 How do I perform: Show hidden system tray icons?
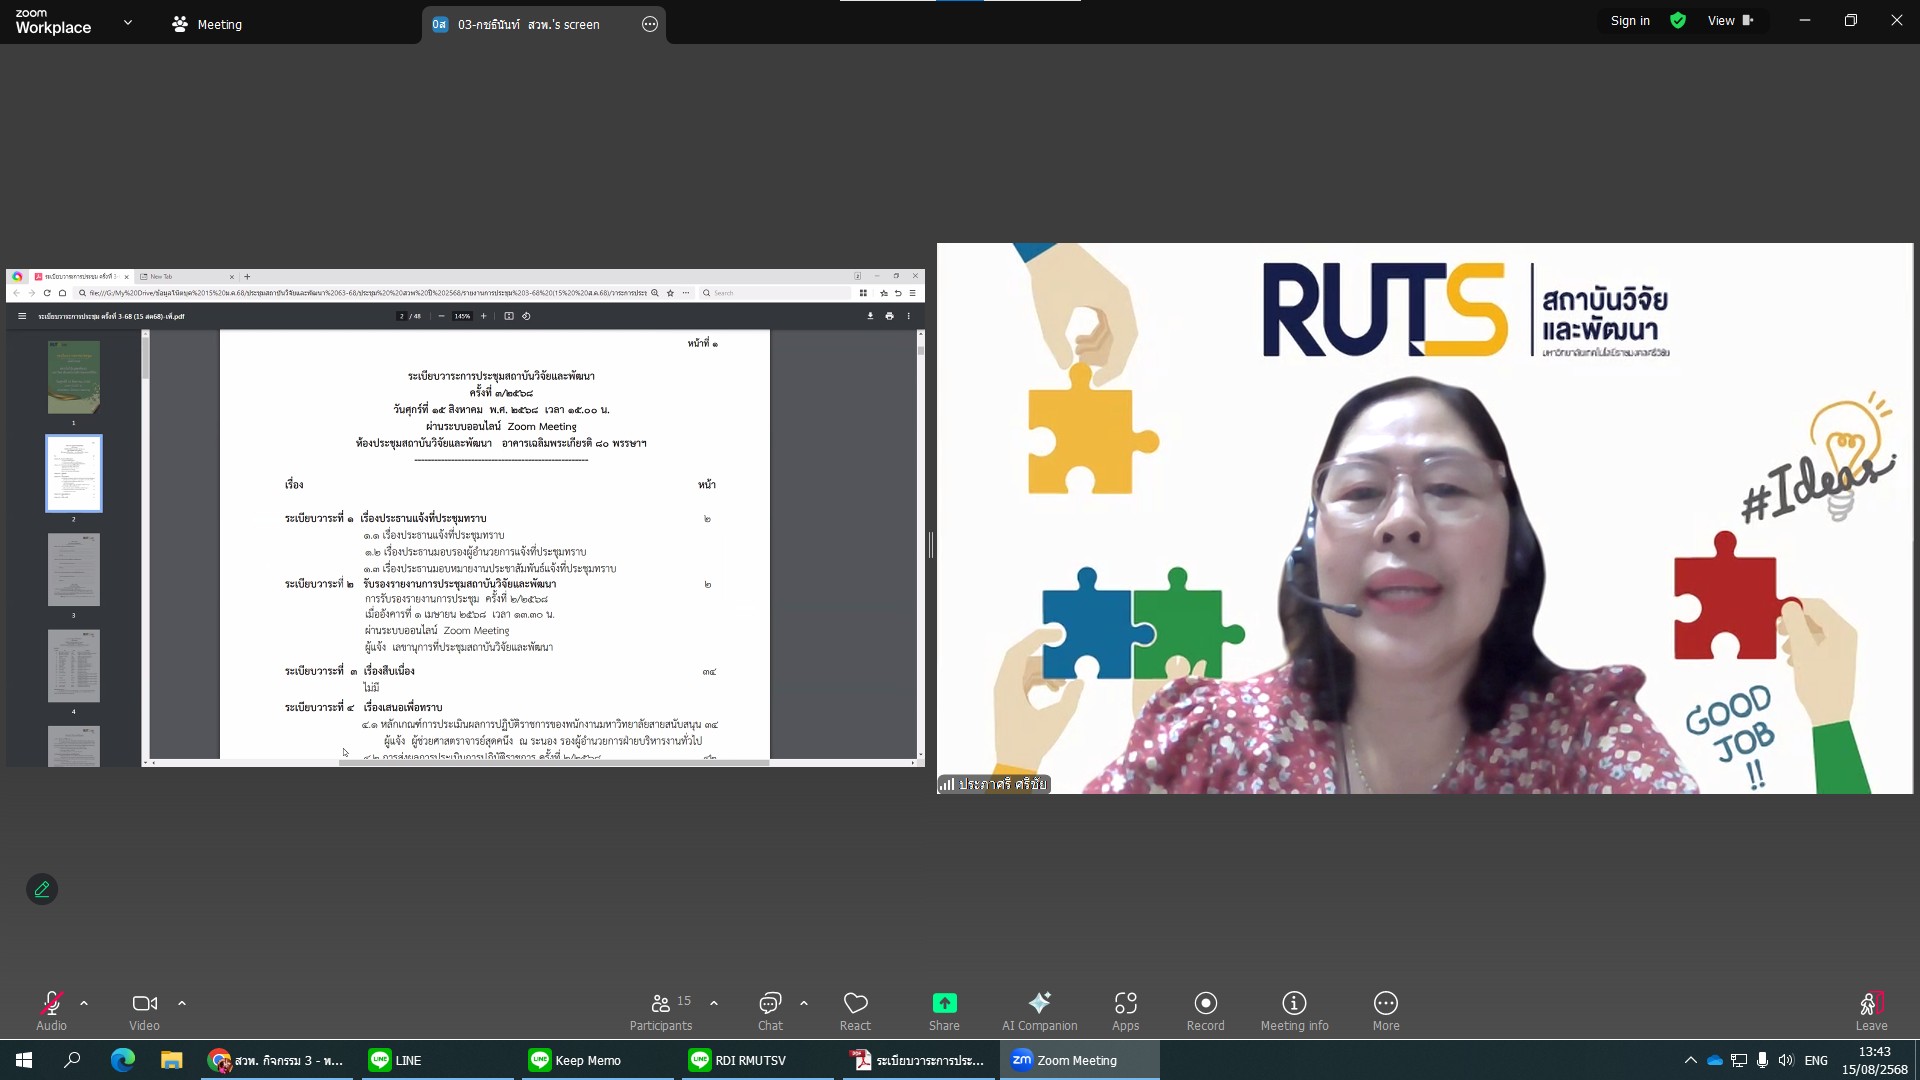click(x=1690, y=1060)
